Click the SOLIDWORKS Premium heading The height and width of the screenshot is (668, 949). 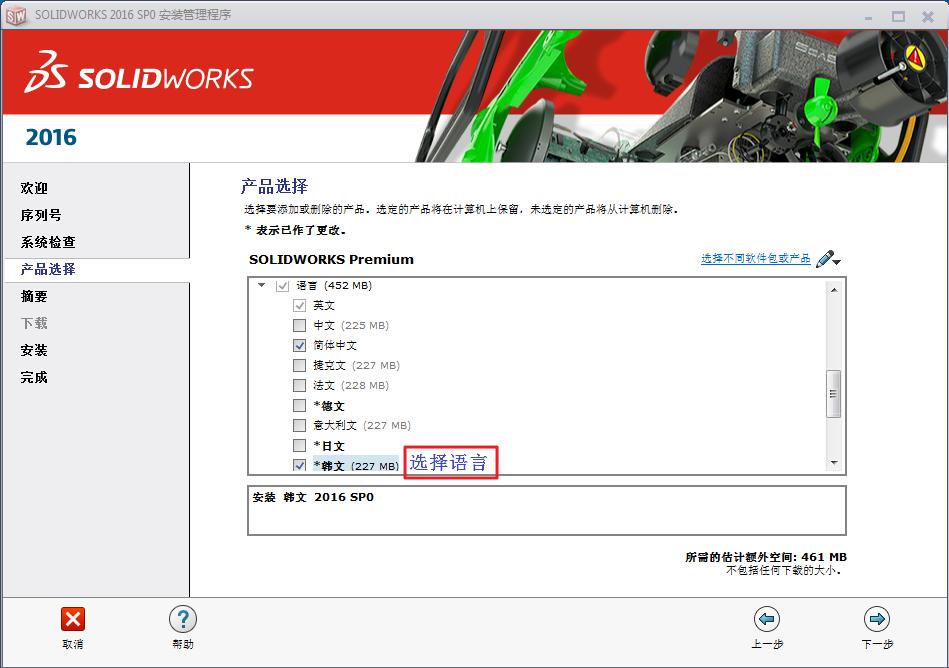332,260
